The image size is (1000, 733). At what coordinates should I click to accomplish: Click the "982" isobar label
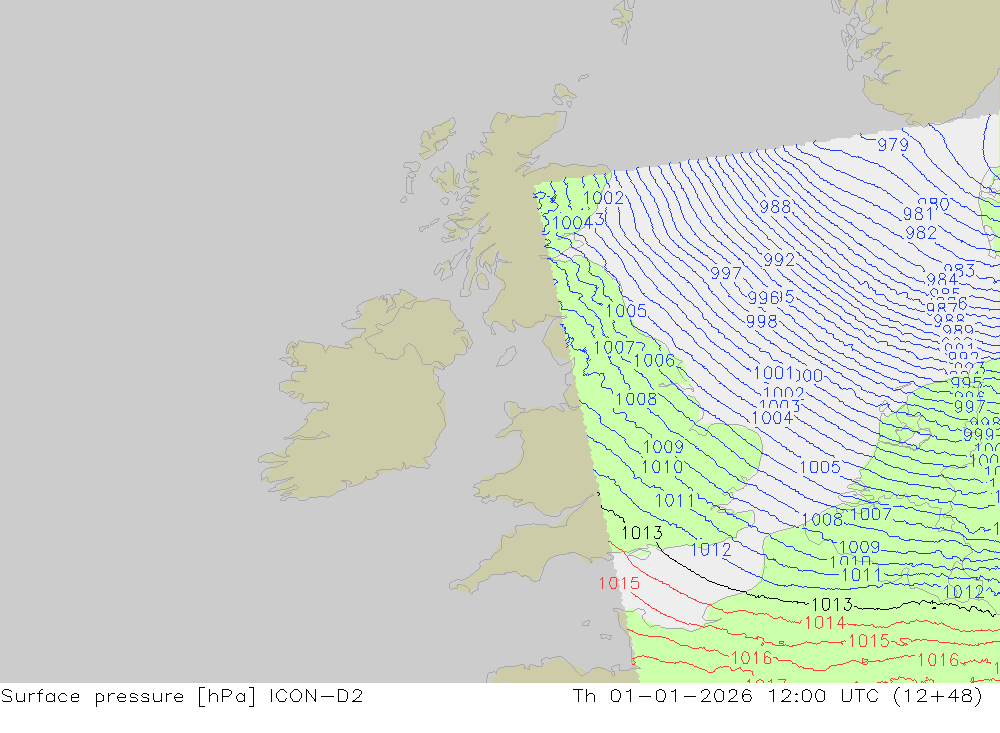[921, 233]
